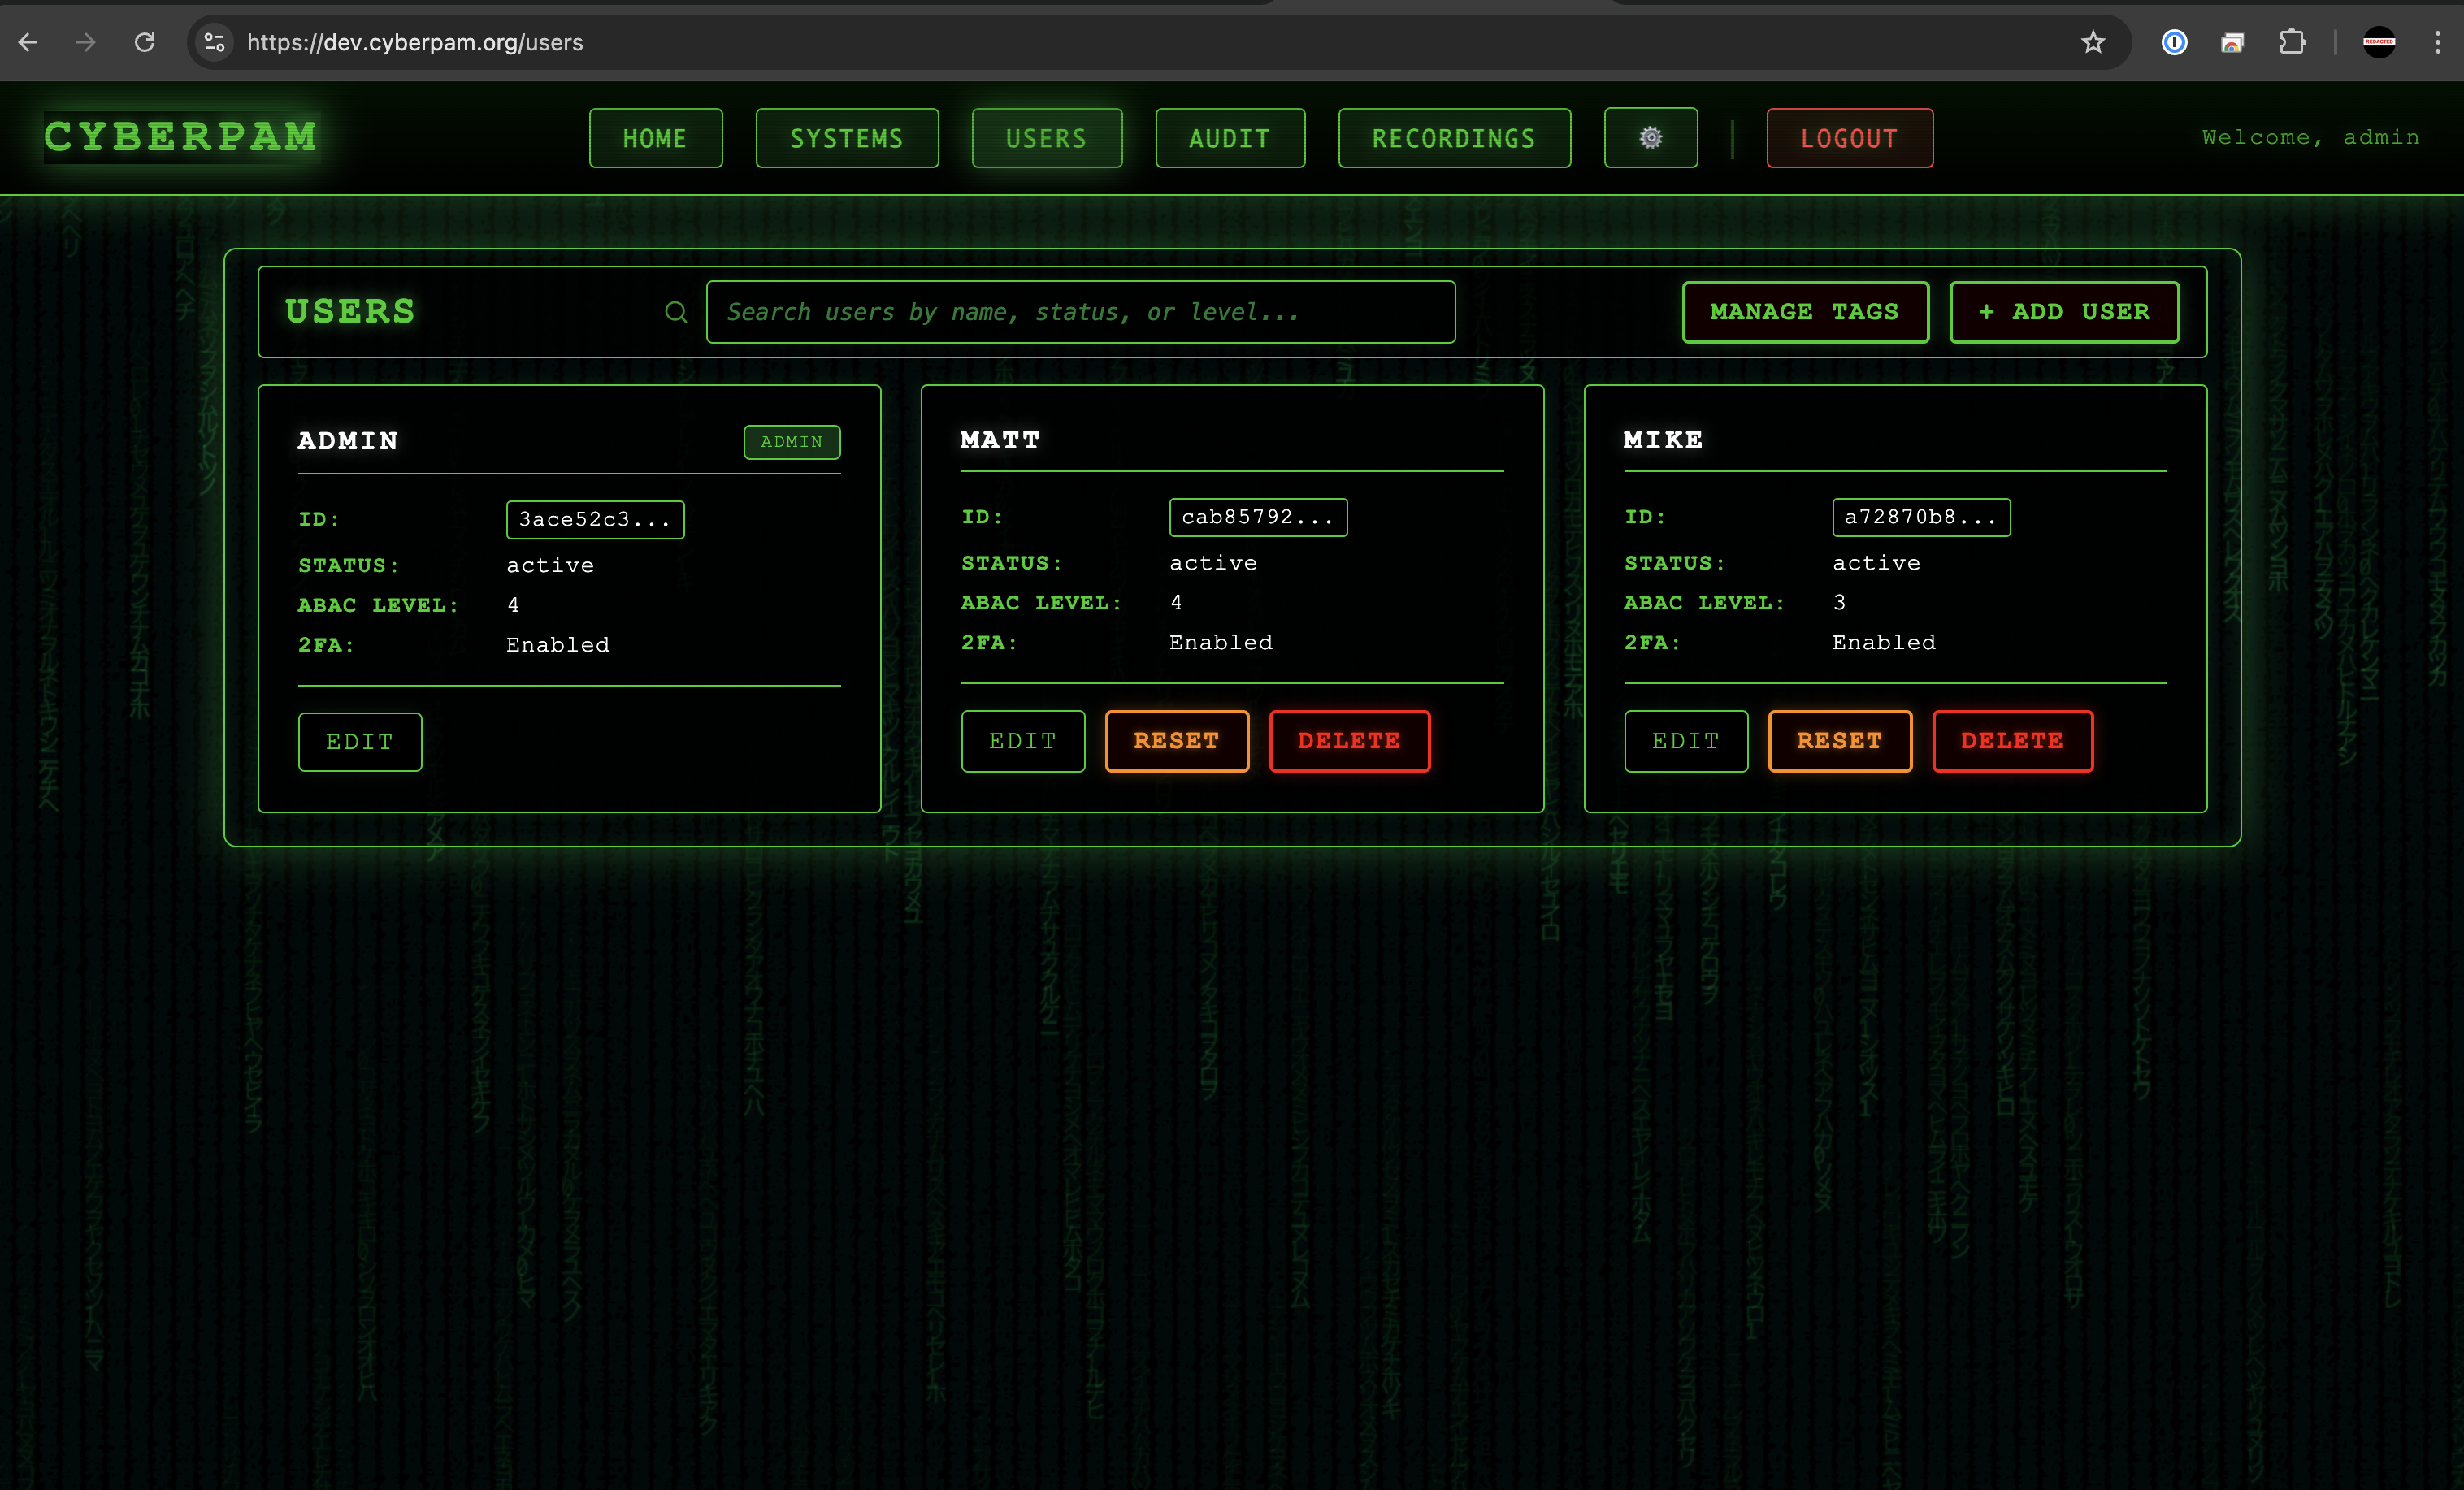Image resolution: width=2464 pixels, height=1490 pixels.
Task: Click the browser profile avatar
Action: click(2379, 42)
